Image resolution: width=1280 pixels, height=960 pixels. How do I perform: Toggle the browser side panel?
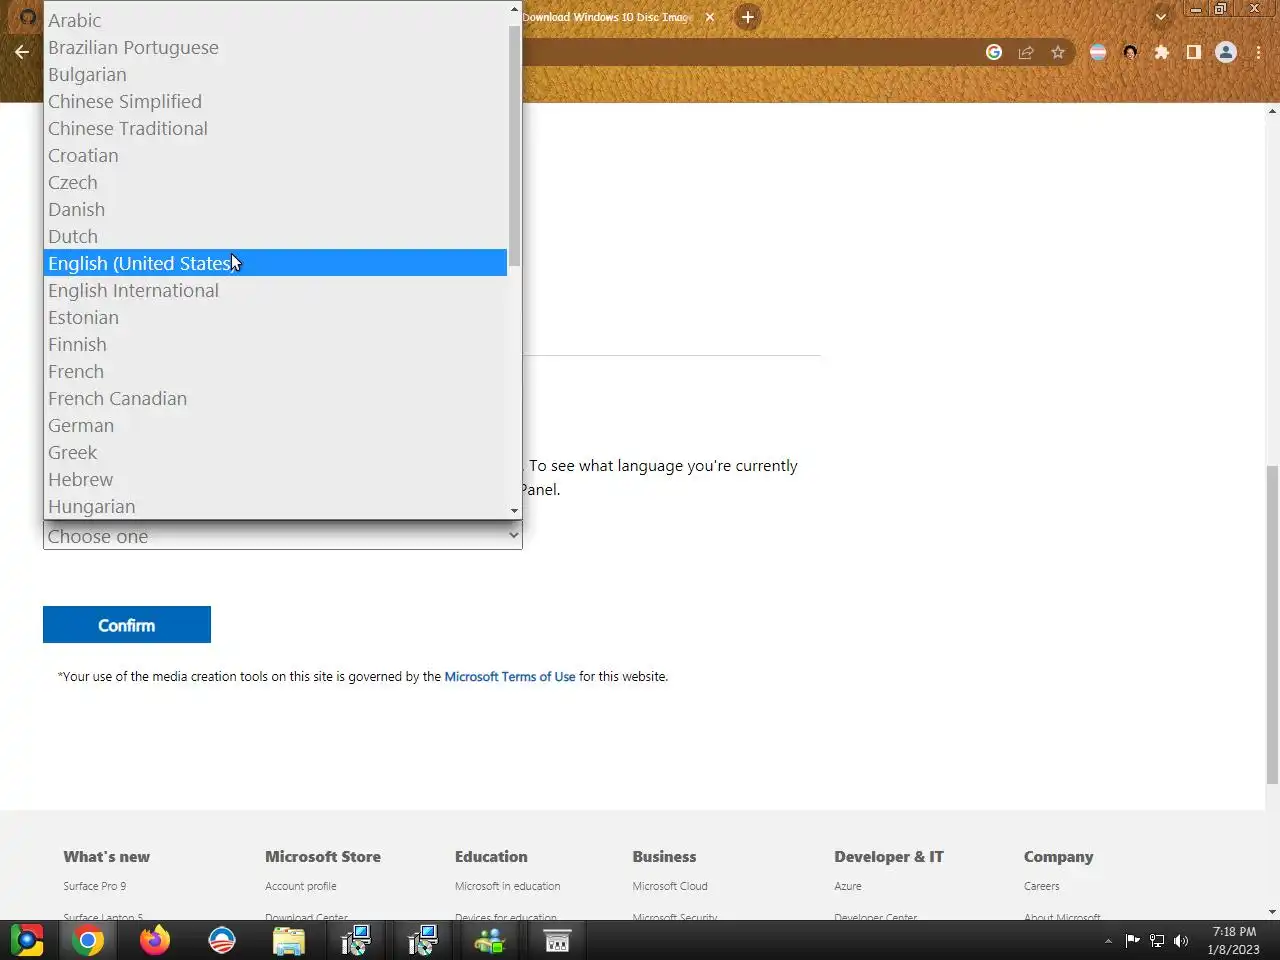point(1193,52)
